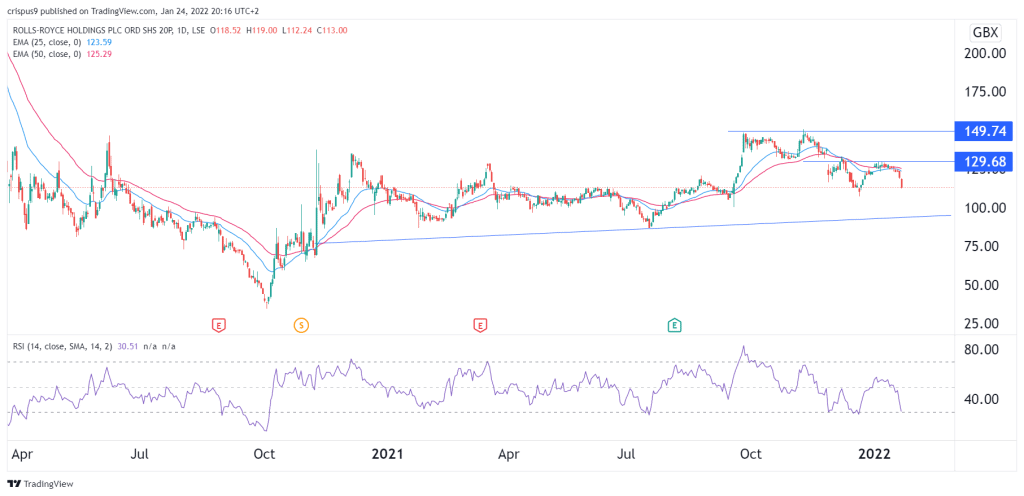Click the GBX currency label

coord(986,33)
